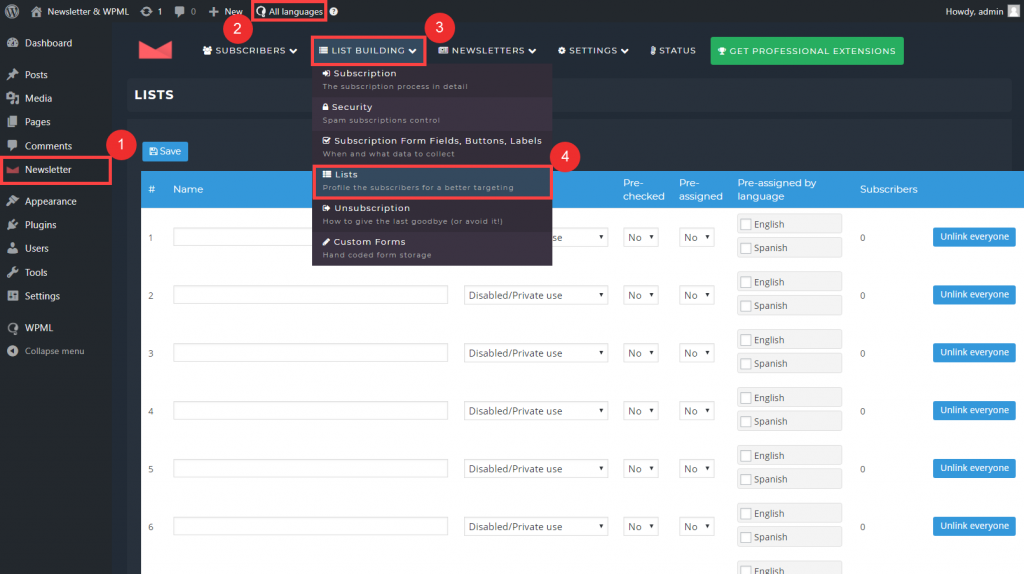Open list 3 Disabled/Private use dropdown
The width and height of the screenshot is (1024, 574).
coord(536,353)
